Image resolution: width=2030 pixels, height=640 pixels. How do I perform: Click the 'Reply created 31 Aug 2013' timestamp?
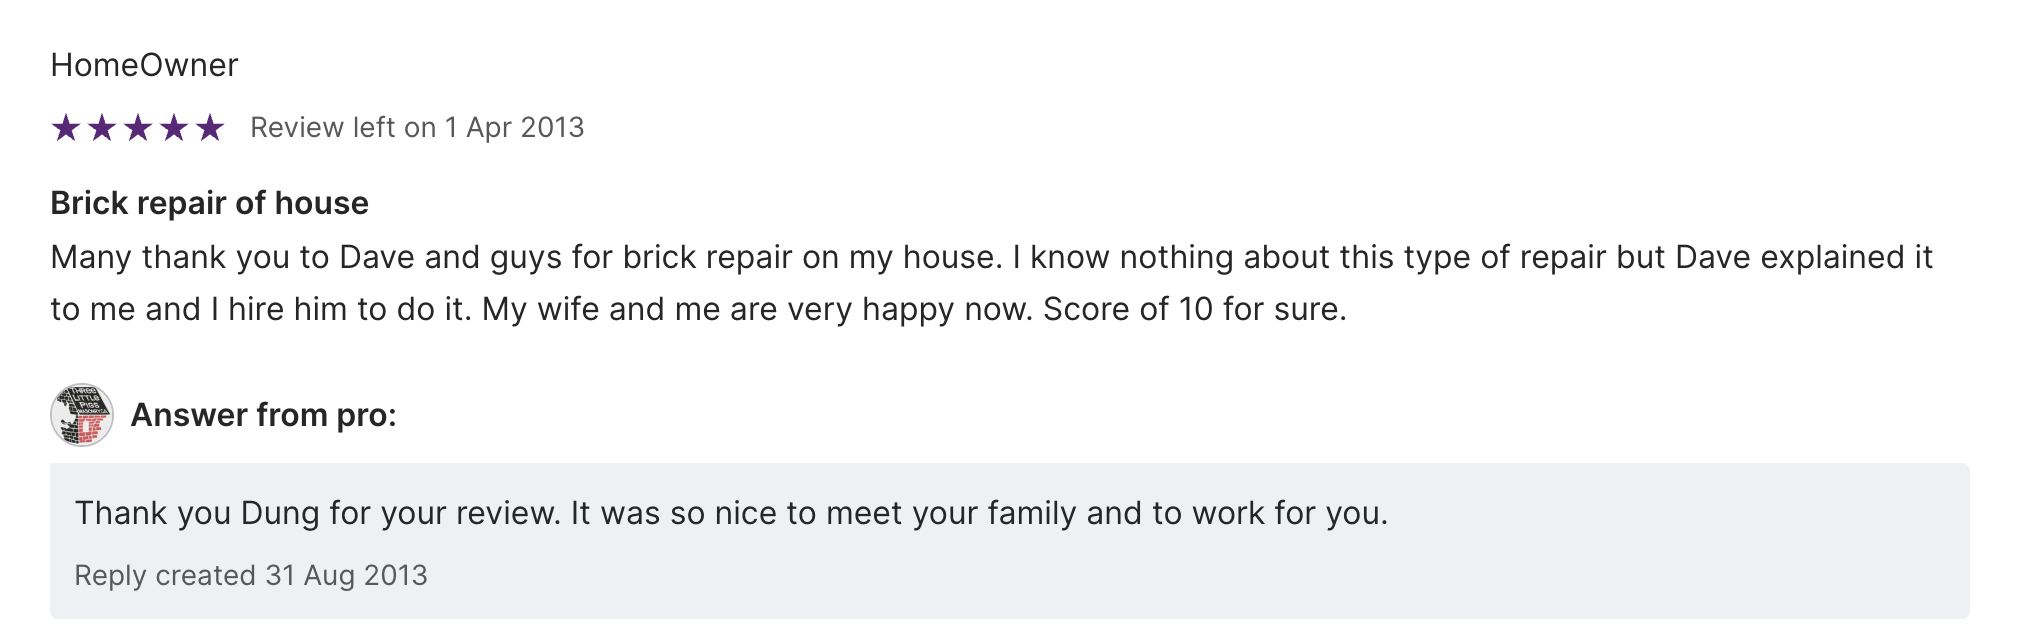click(251, 576)
